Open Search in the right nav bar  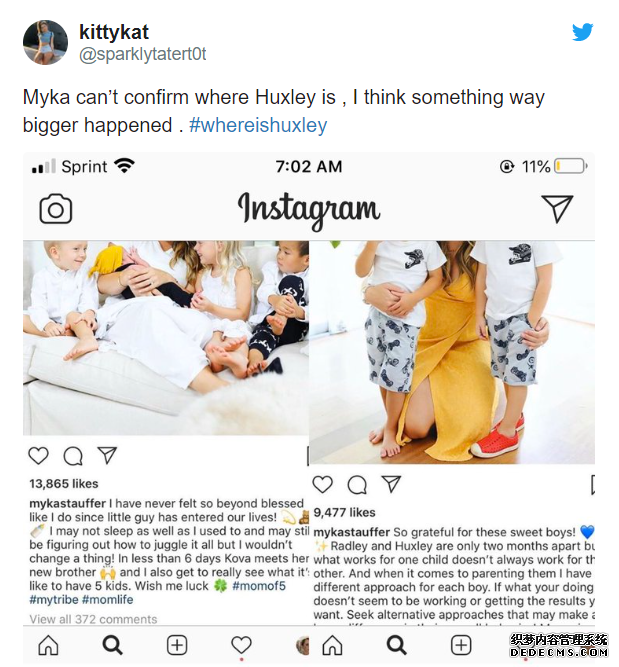(397, 645)
